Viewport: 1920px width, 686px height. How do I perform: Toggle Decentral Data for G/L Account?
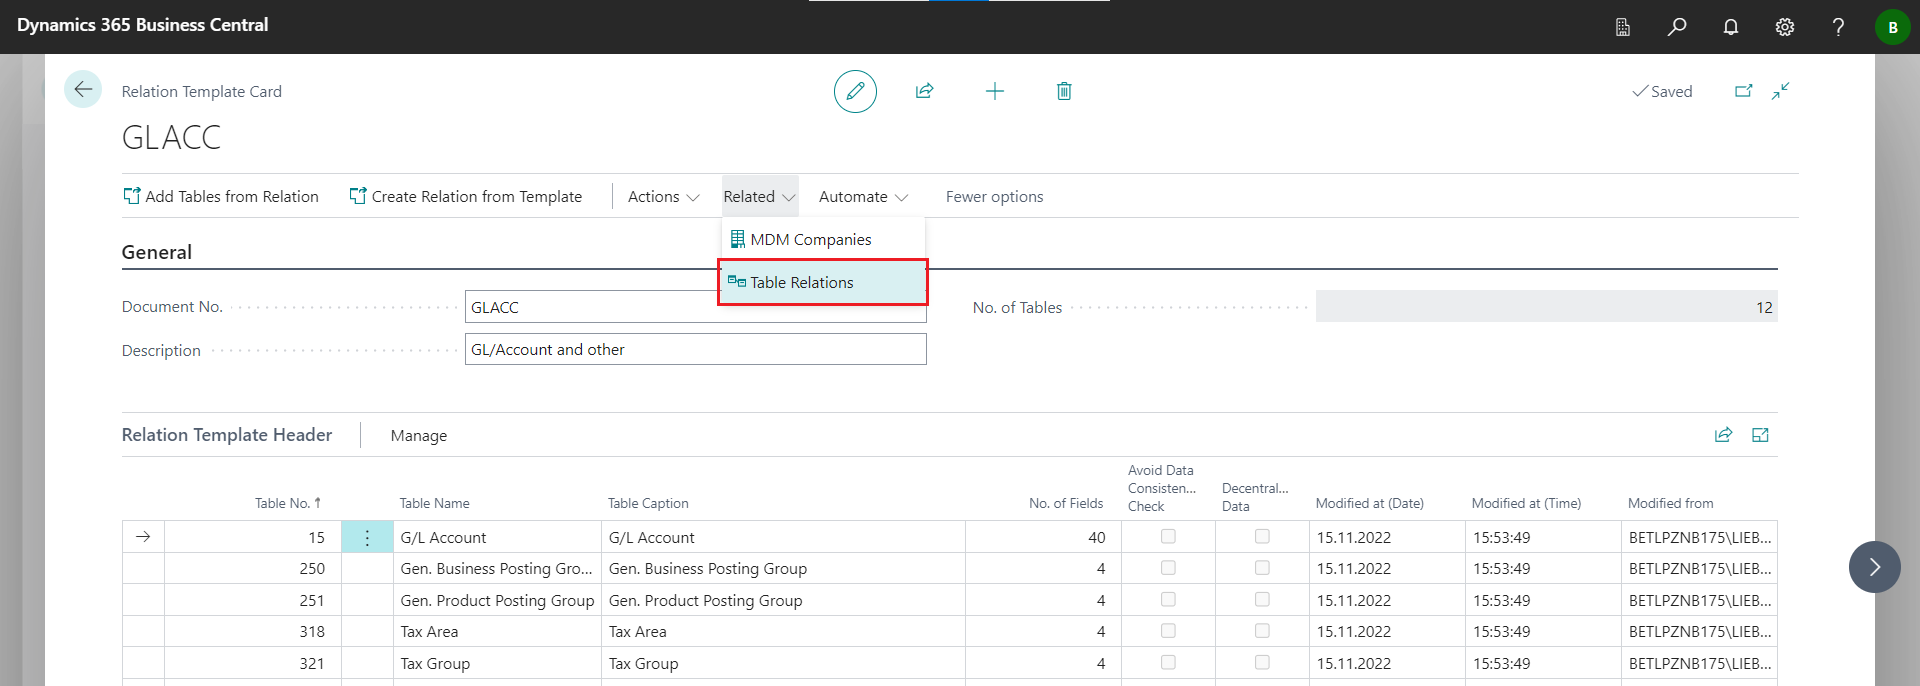point(1262,537)
